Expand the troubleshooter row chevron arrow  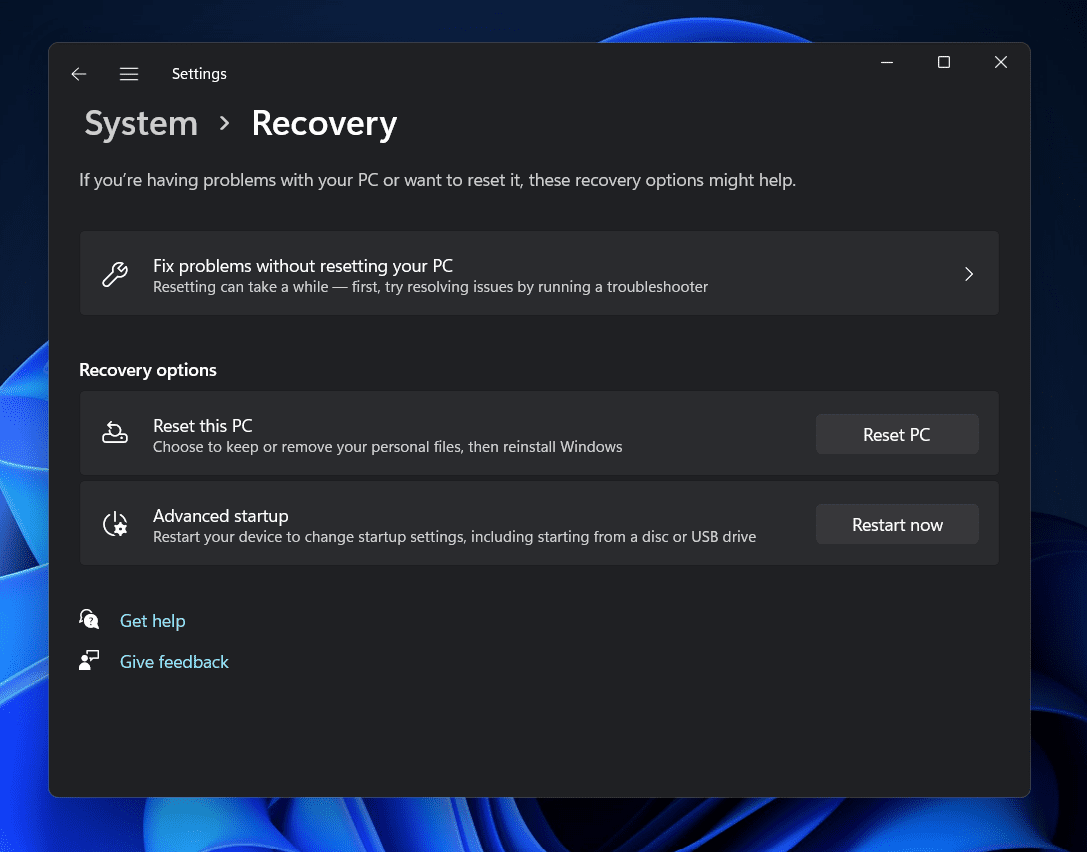pos(968,274)
